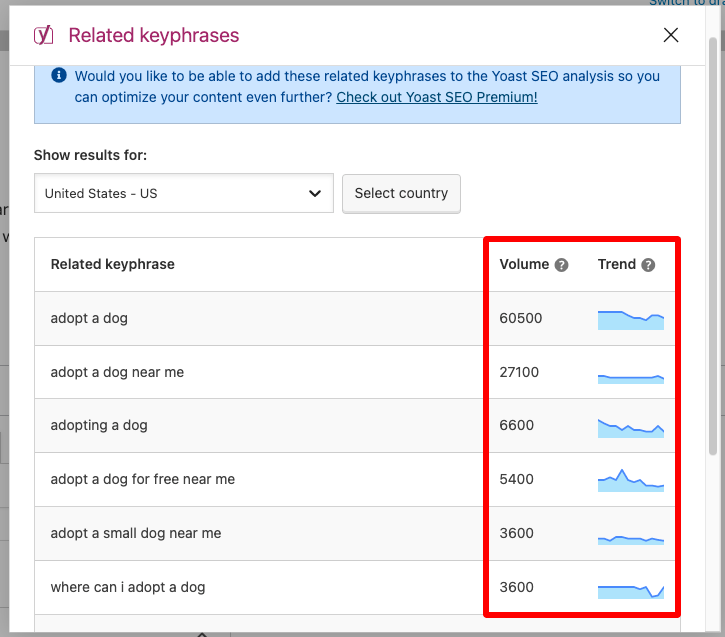The height and width of the screenshot is (637, 725).
Task: Click the 'Show results for:' label
Action: [90, 155]
